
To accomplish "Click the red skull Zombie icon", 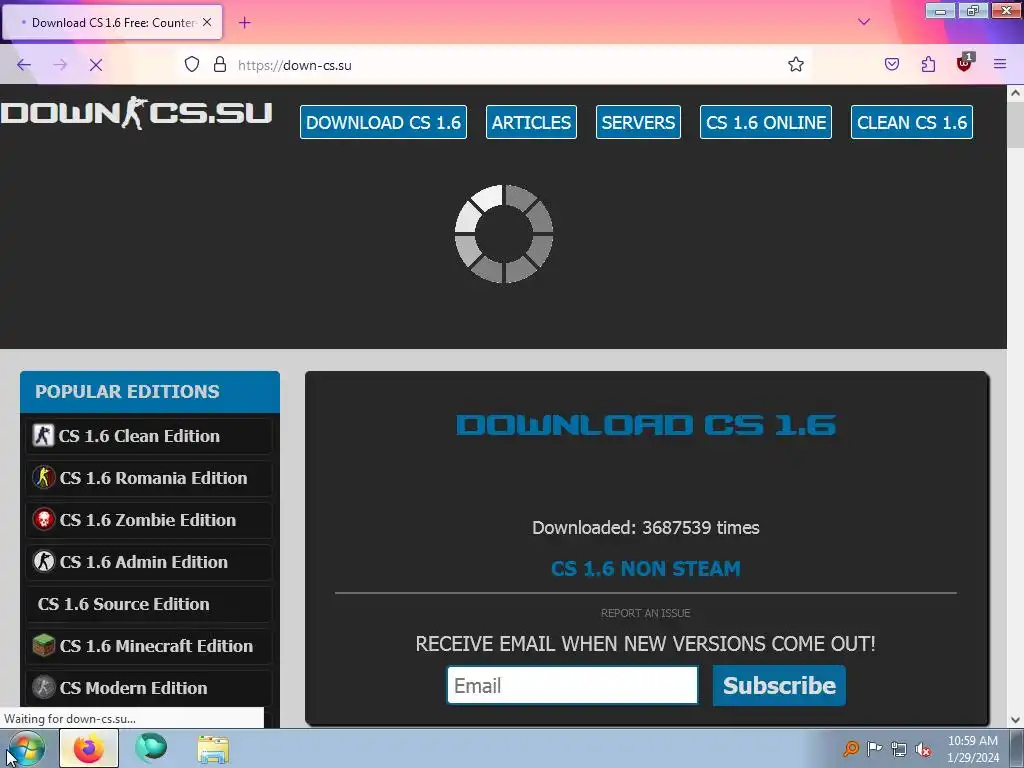I will tap(44, 520).
